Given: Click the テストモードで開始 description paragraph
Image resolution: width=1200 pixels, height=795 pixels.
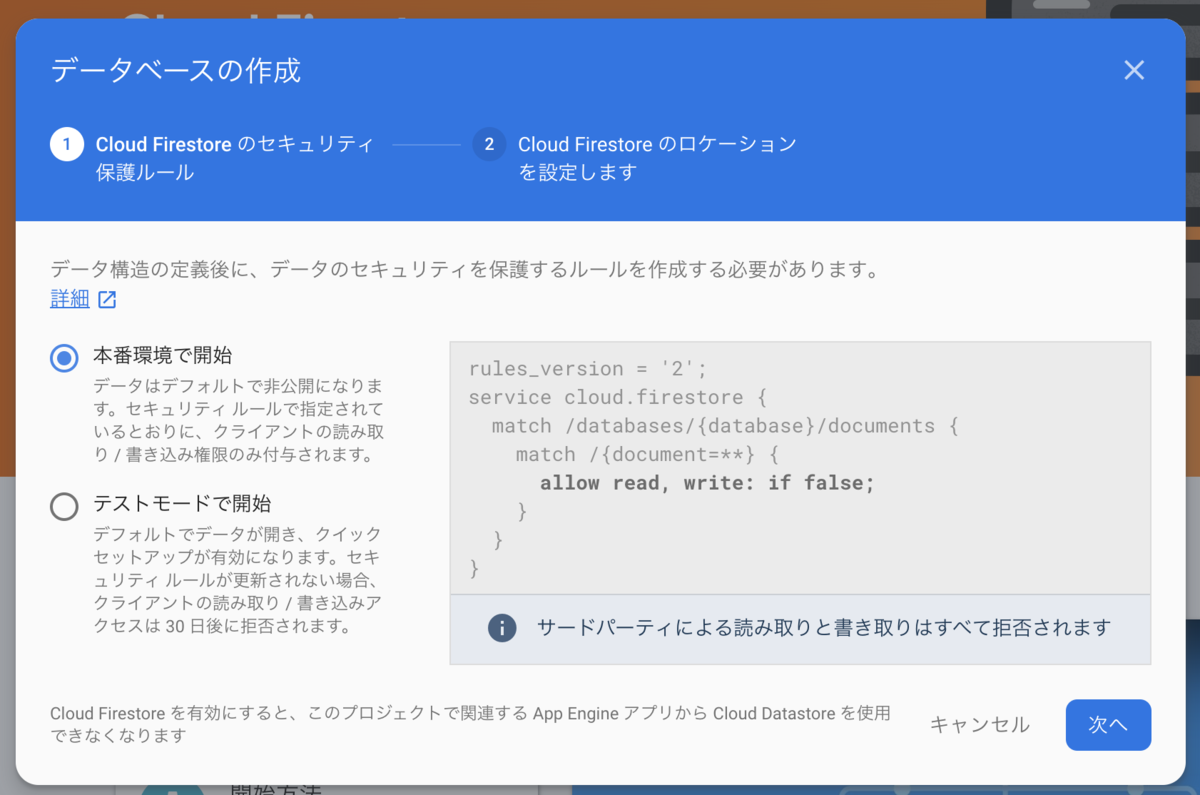Looking at the screenshot, I should pyautogui.click(x=239, y=580).
